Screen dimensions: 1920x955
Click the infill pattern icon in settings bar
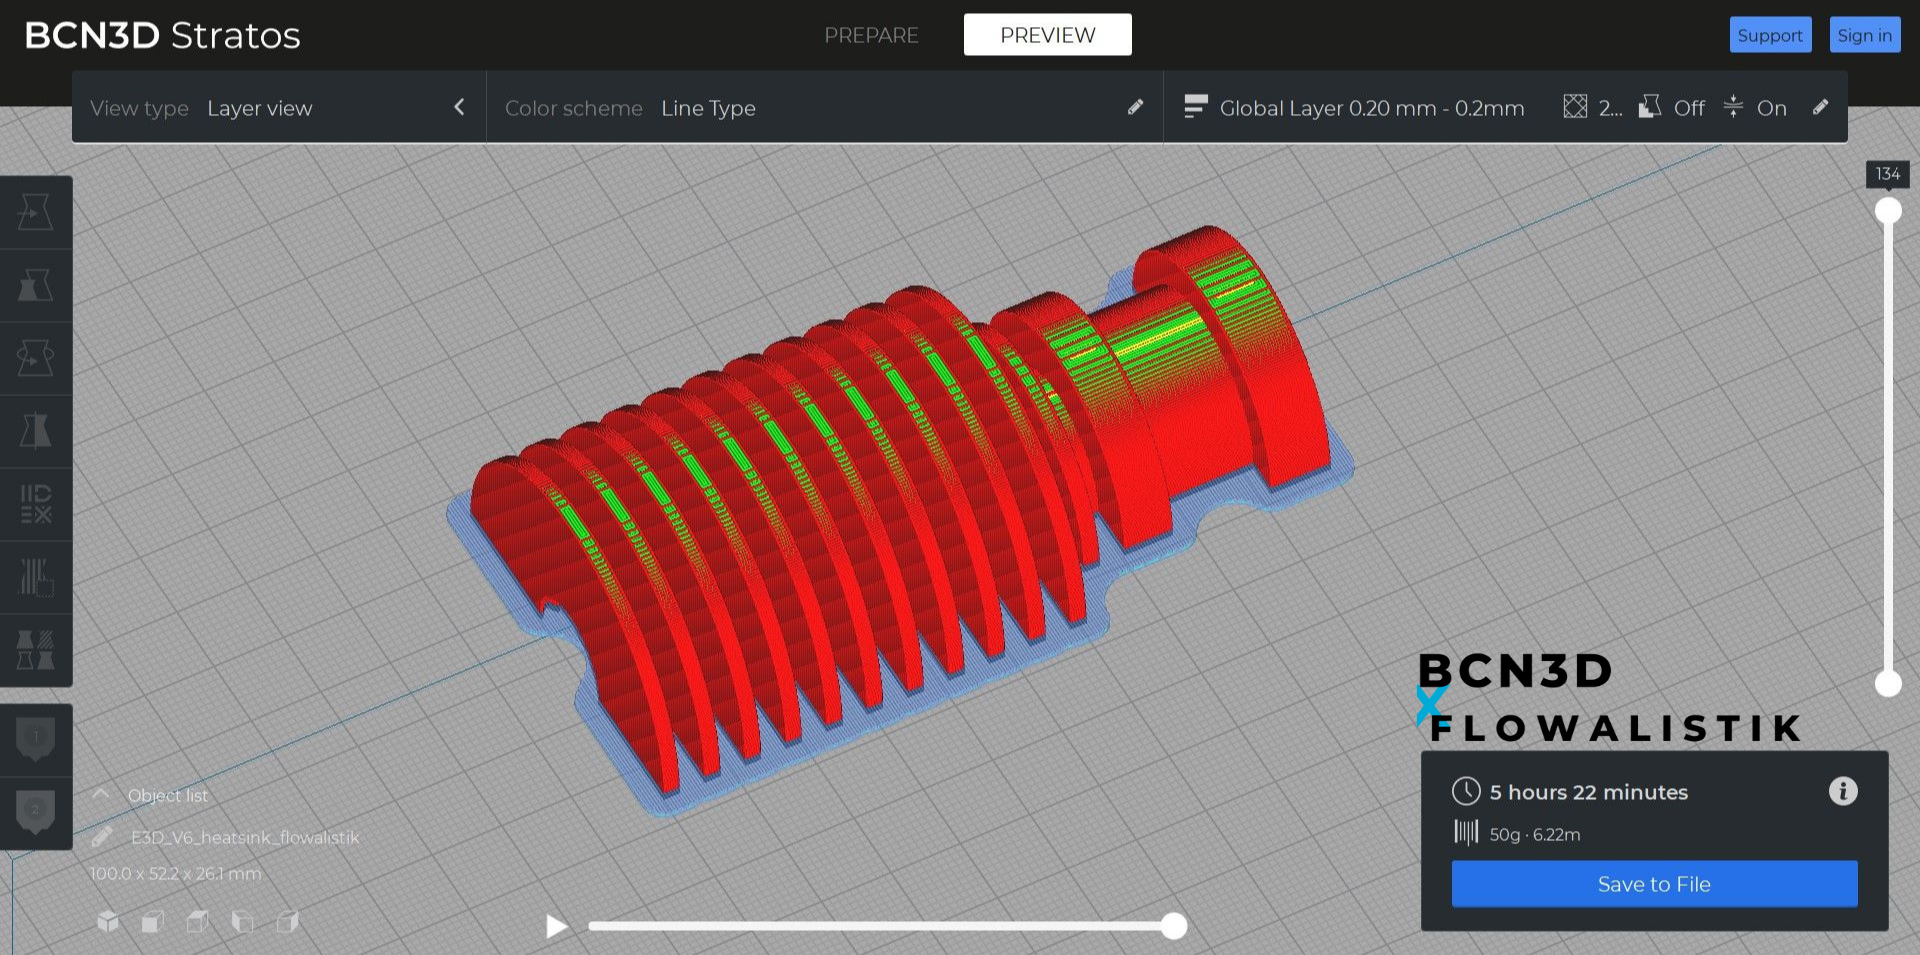click(1575, 107)
